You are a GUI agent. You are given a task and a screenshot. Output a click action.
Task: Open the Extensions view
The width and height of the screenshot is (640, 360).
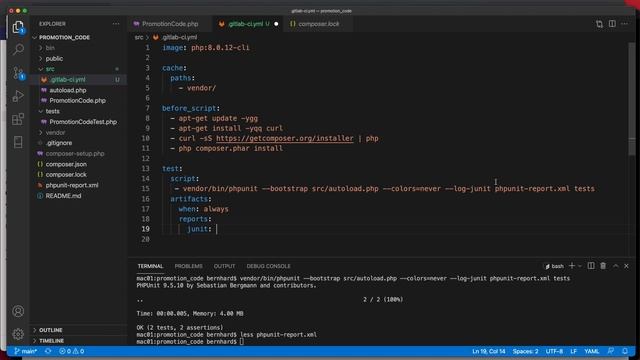pyautogui.click(x=18, y=119)
